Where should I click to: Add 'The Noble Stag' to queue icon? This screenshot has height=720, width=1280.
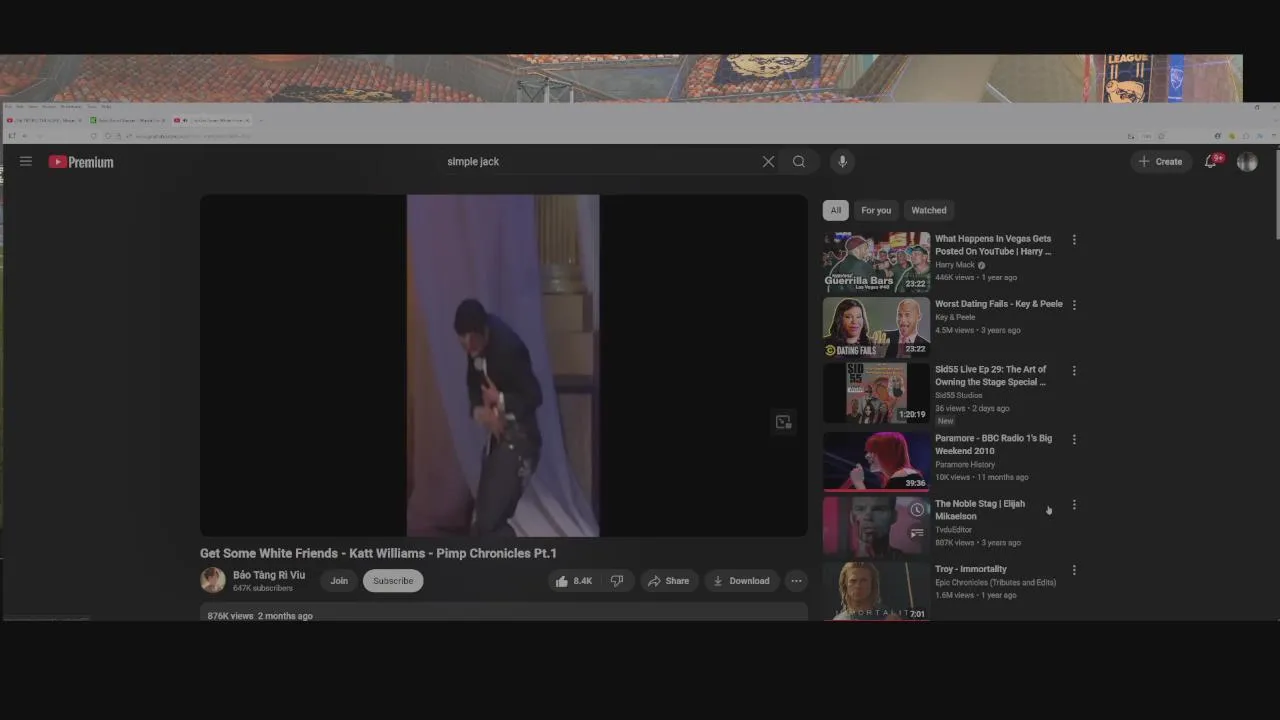[917, 533]
